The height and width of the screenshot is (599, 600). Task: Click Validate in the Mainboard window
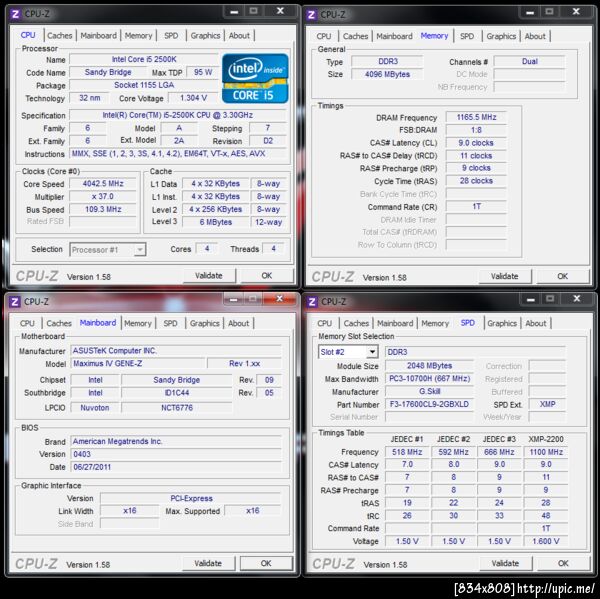(x=208, y=563)
